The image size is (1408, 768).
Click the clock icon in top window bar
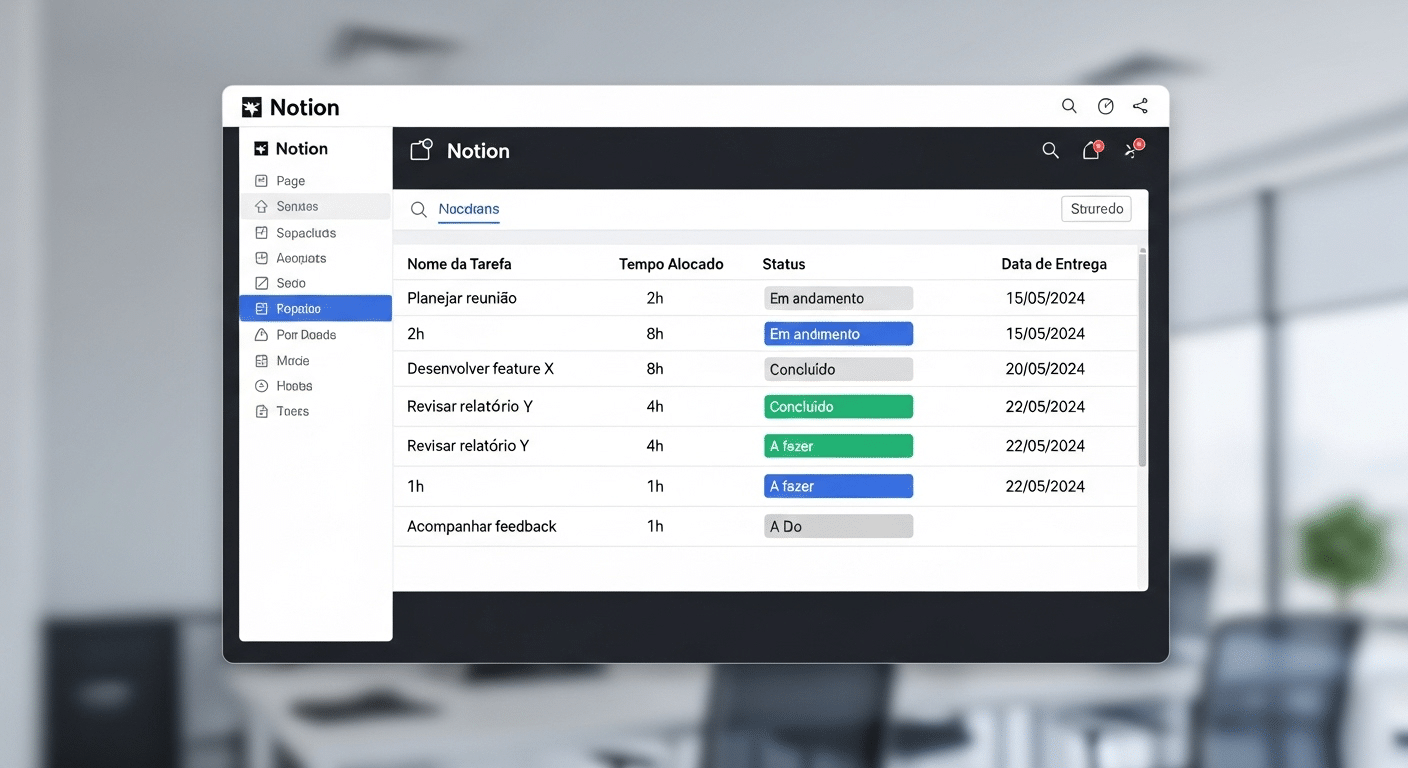pyautogui.click(x=1105, y=106)
